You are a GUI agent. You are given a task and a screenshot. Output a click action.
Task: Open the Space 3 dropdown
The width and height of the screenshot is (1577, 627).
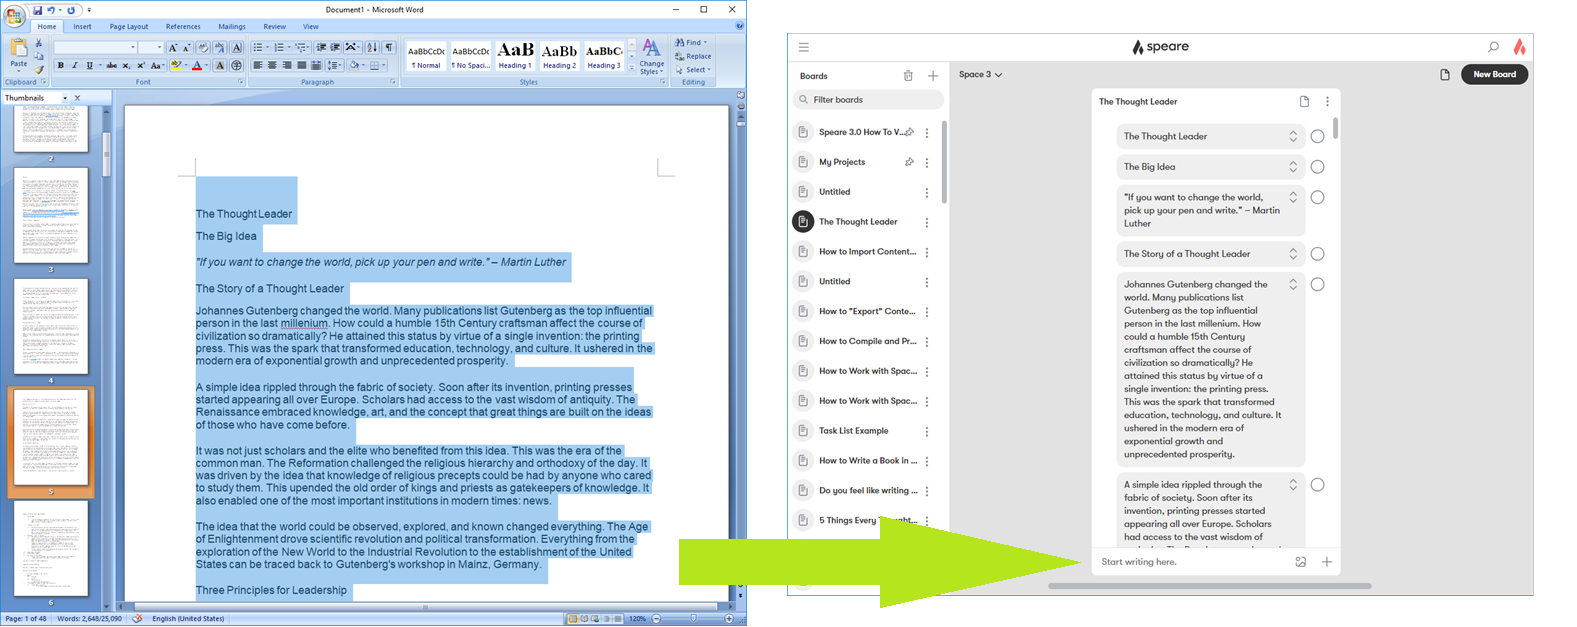[980, 75]
